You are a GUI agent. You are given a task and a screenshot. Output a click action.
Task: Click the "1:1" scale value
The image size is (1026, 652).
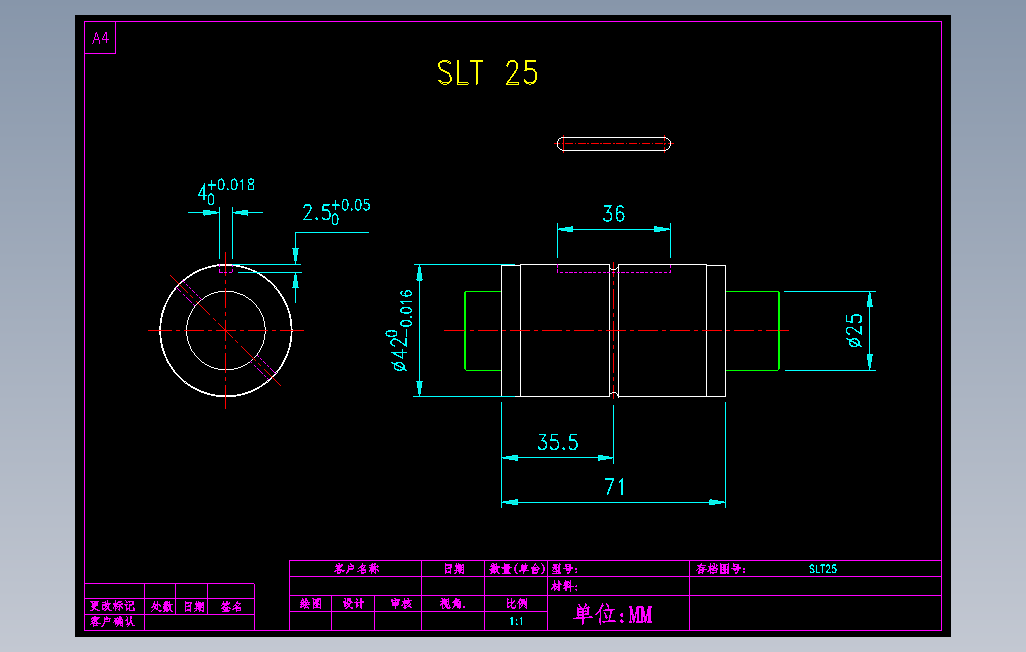[x=516, y=621]
